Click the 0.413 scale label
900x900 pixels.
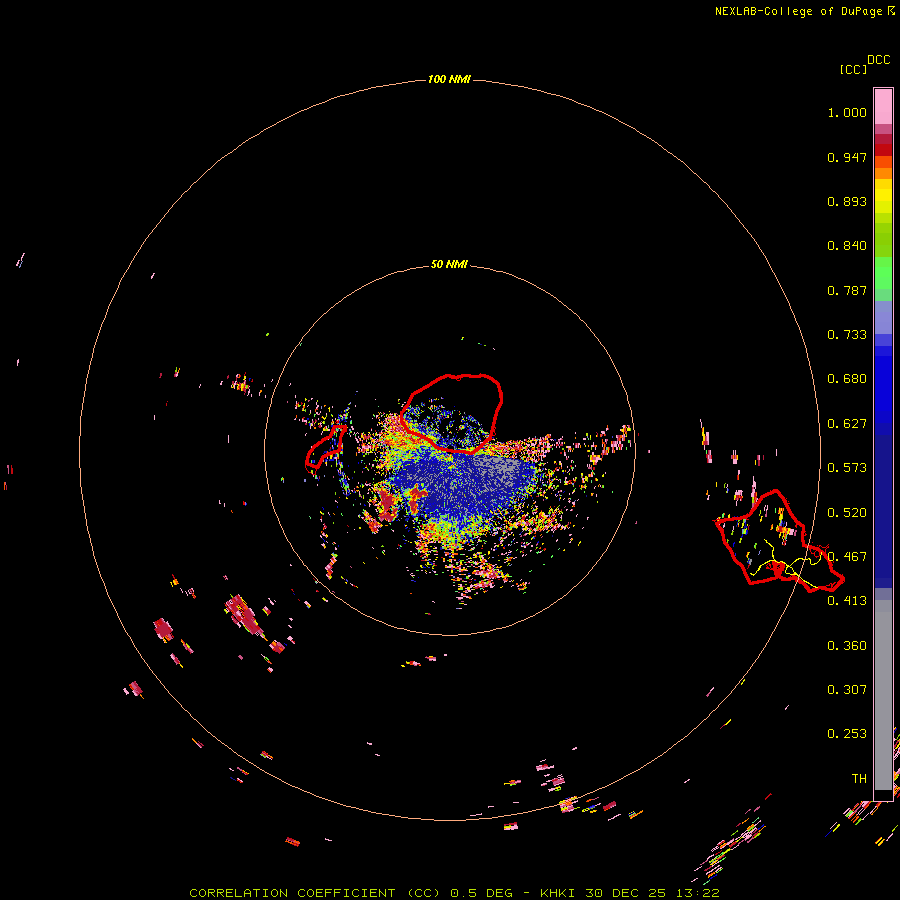click(x=847, y=601)
